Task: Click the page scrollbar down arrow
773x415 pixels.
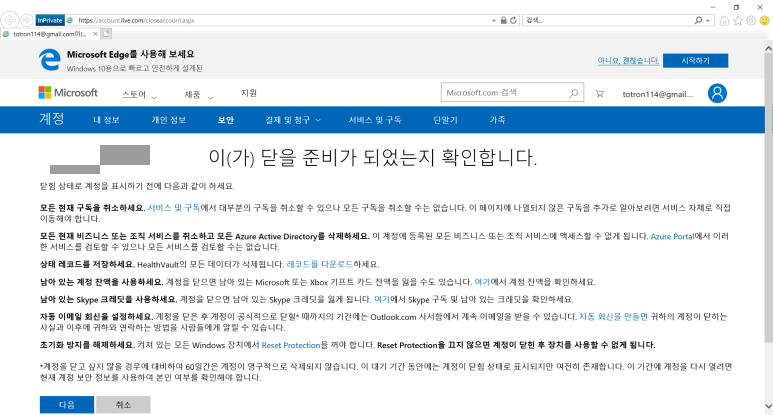Action: 768,406
